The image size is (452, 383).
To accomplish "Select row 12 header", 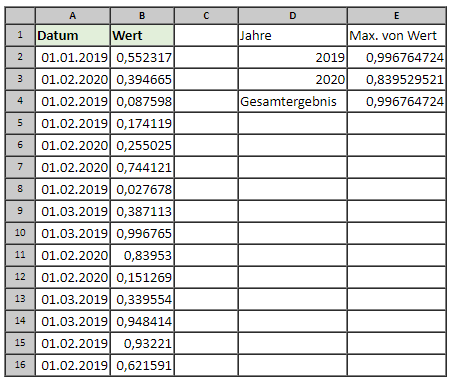I will 20,277.
